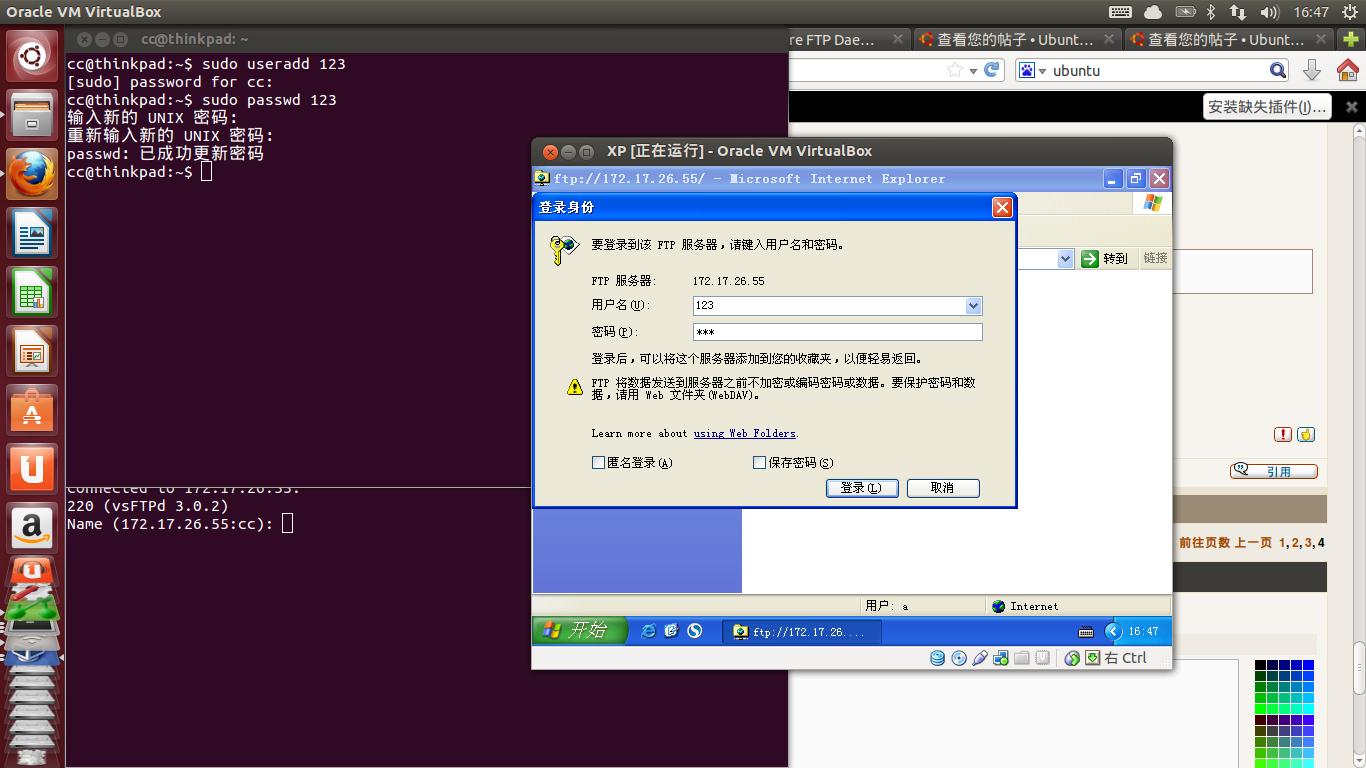Open the battery indicator menu
Screen dimensions: 1366x768
tap(1185, 12)
